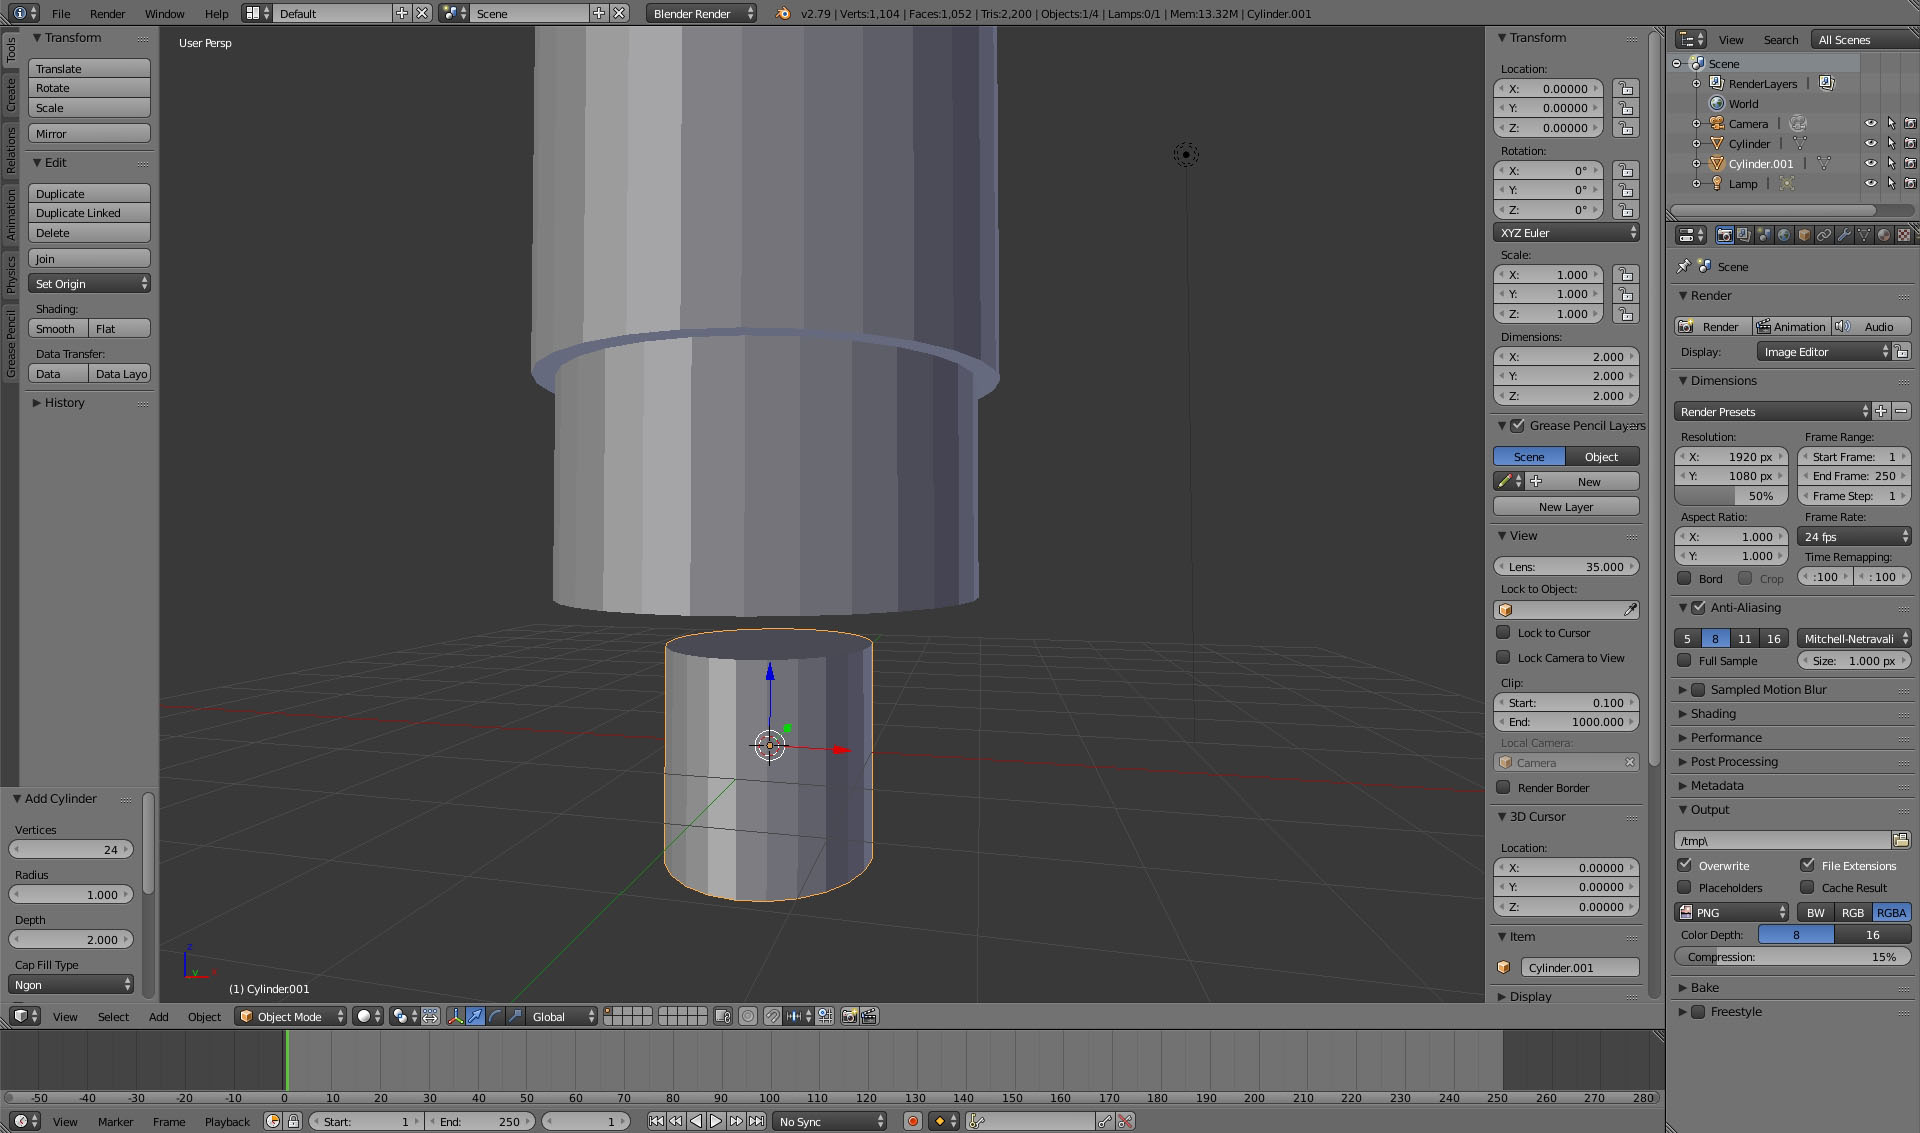This screenshot has width=1920, height=1133.
Task: Select the rotate manipulator arc icon
Action: 496,1016
